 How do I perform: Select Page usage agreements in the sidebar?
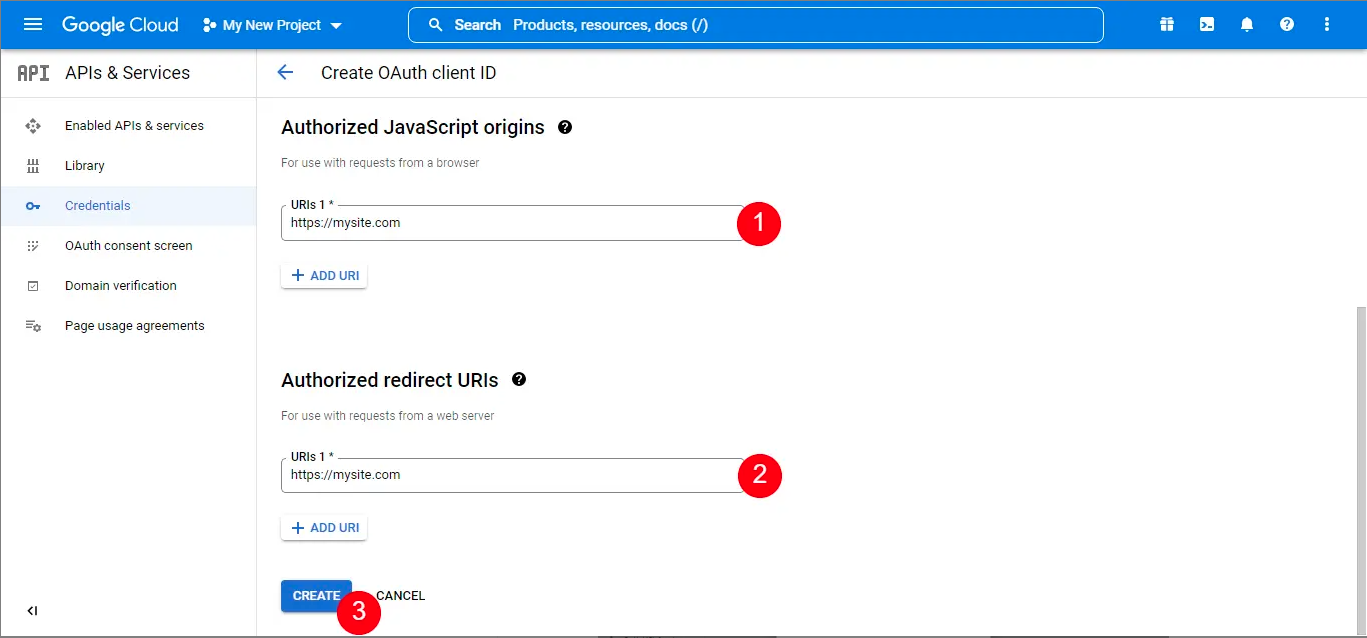[x=134, y=325]
